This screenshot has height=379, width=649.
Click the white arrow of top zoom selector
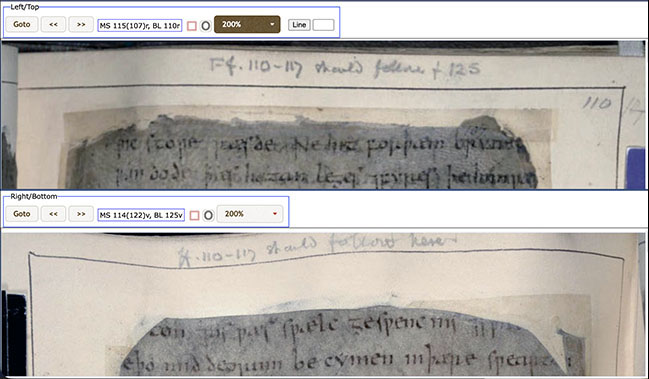(272, 24)
